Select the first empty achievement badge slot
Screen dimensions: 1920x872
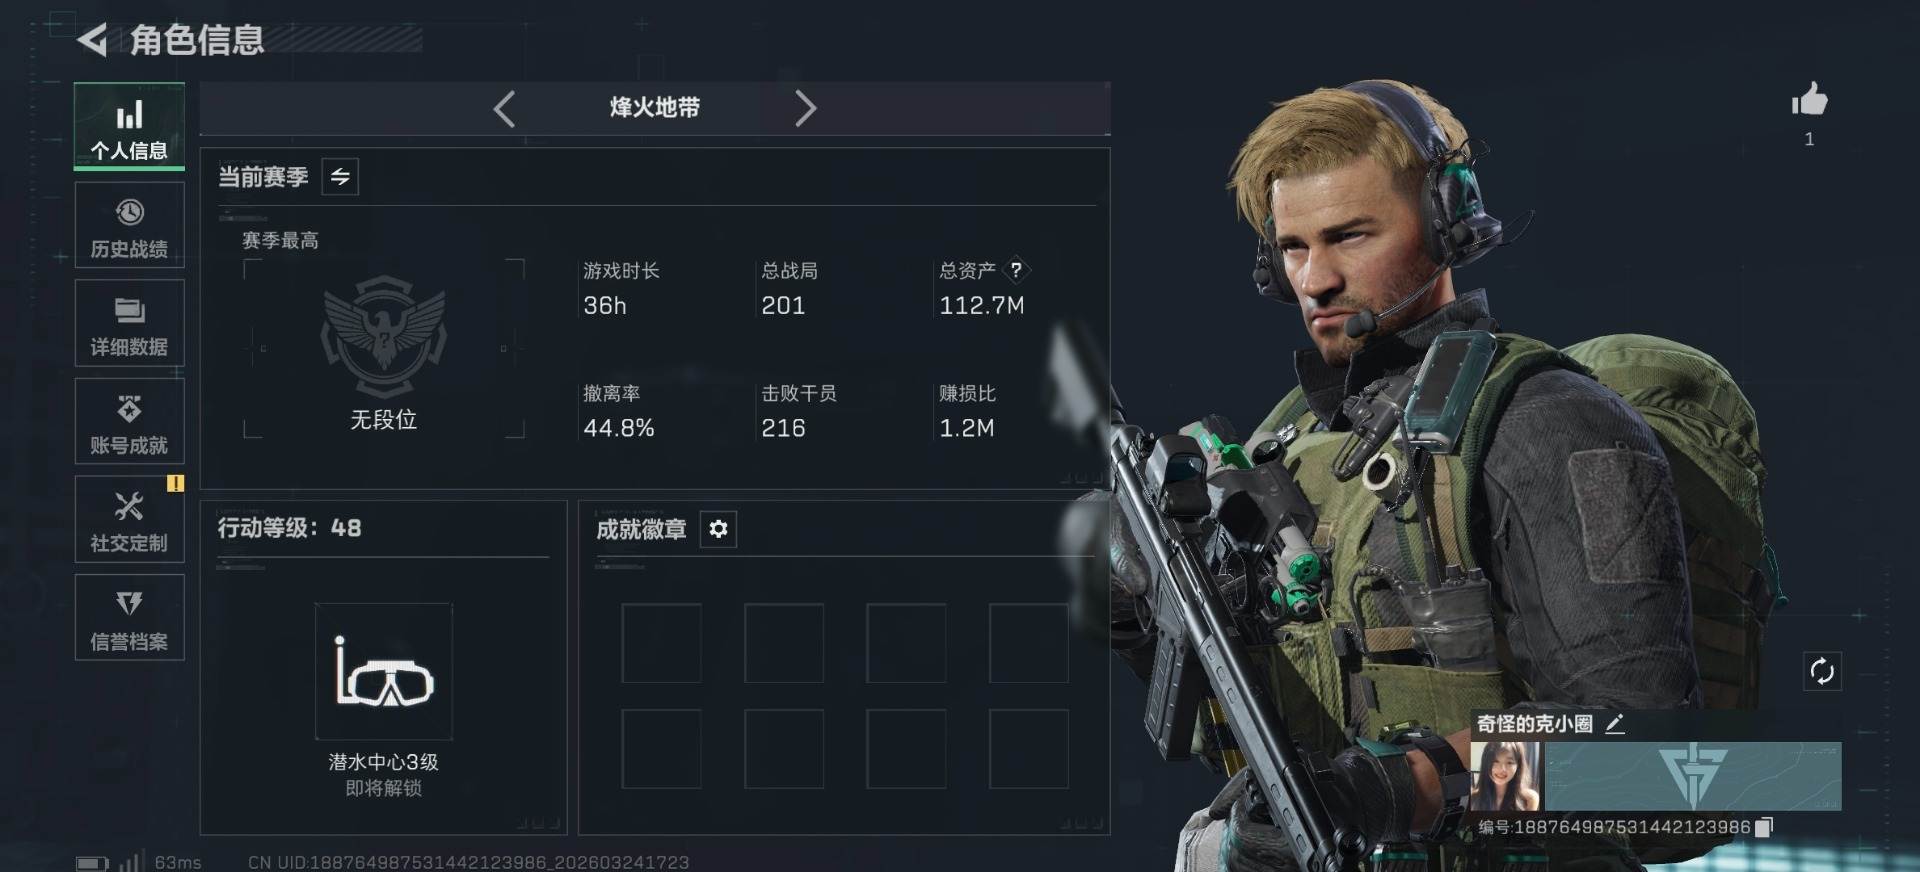(x=661, y=643)
